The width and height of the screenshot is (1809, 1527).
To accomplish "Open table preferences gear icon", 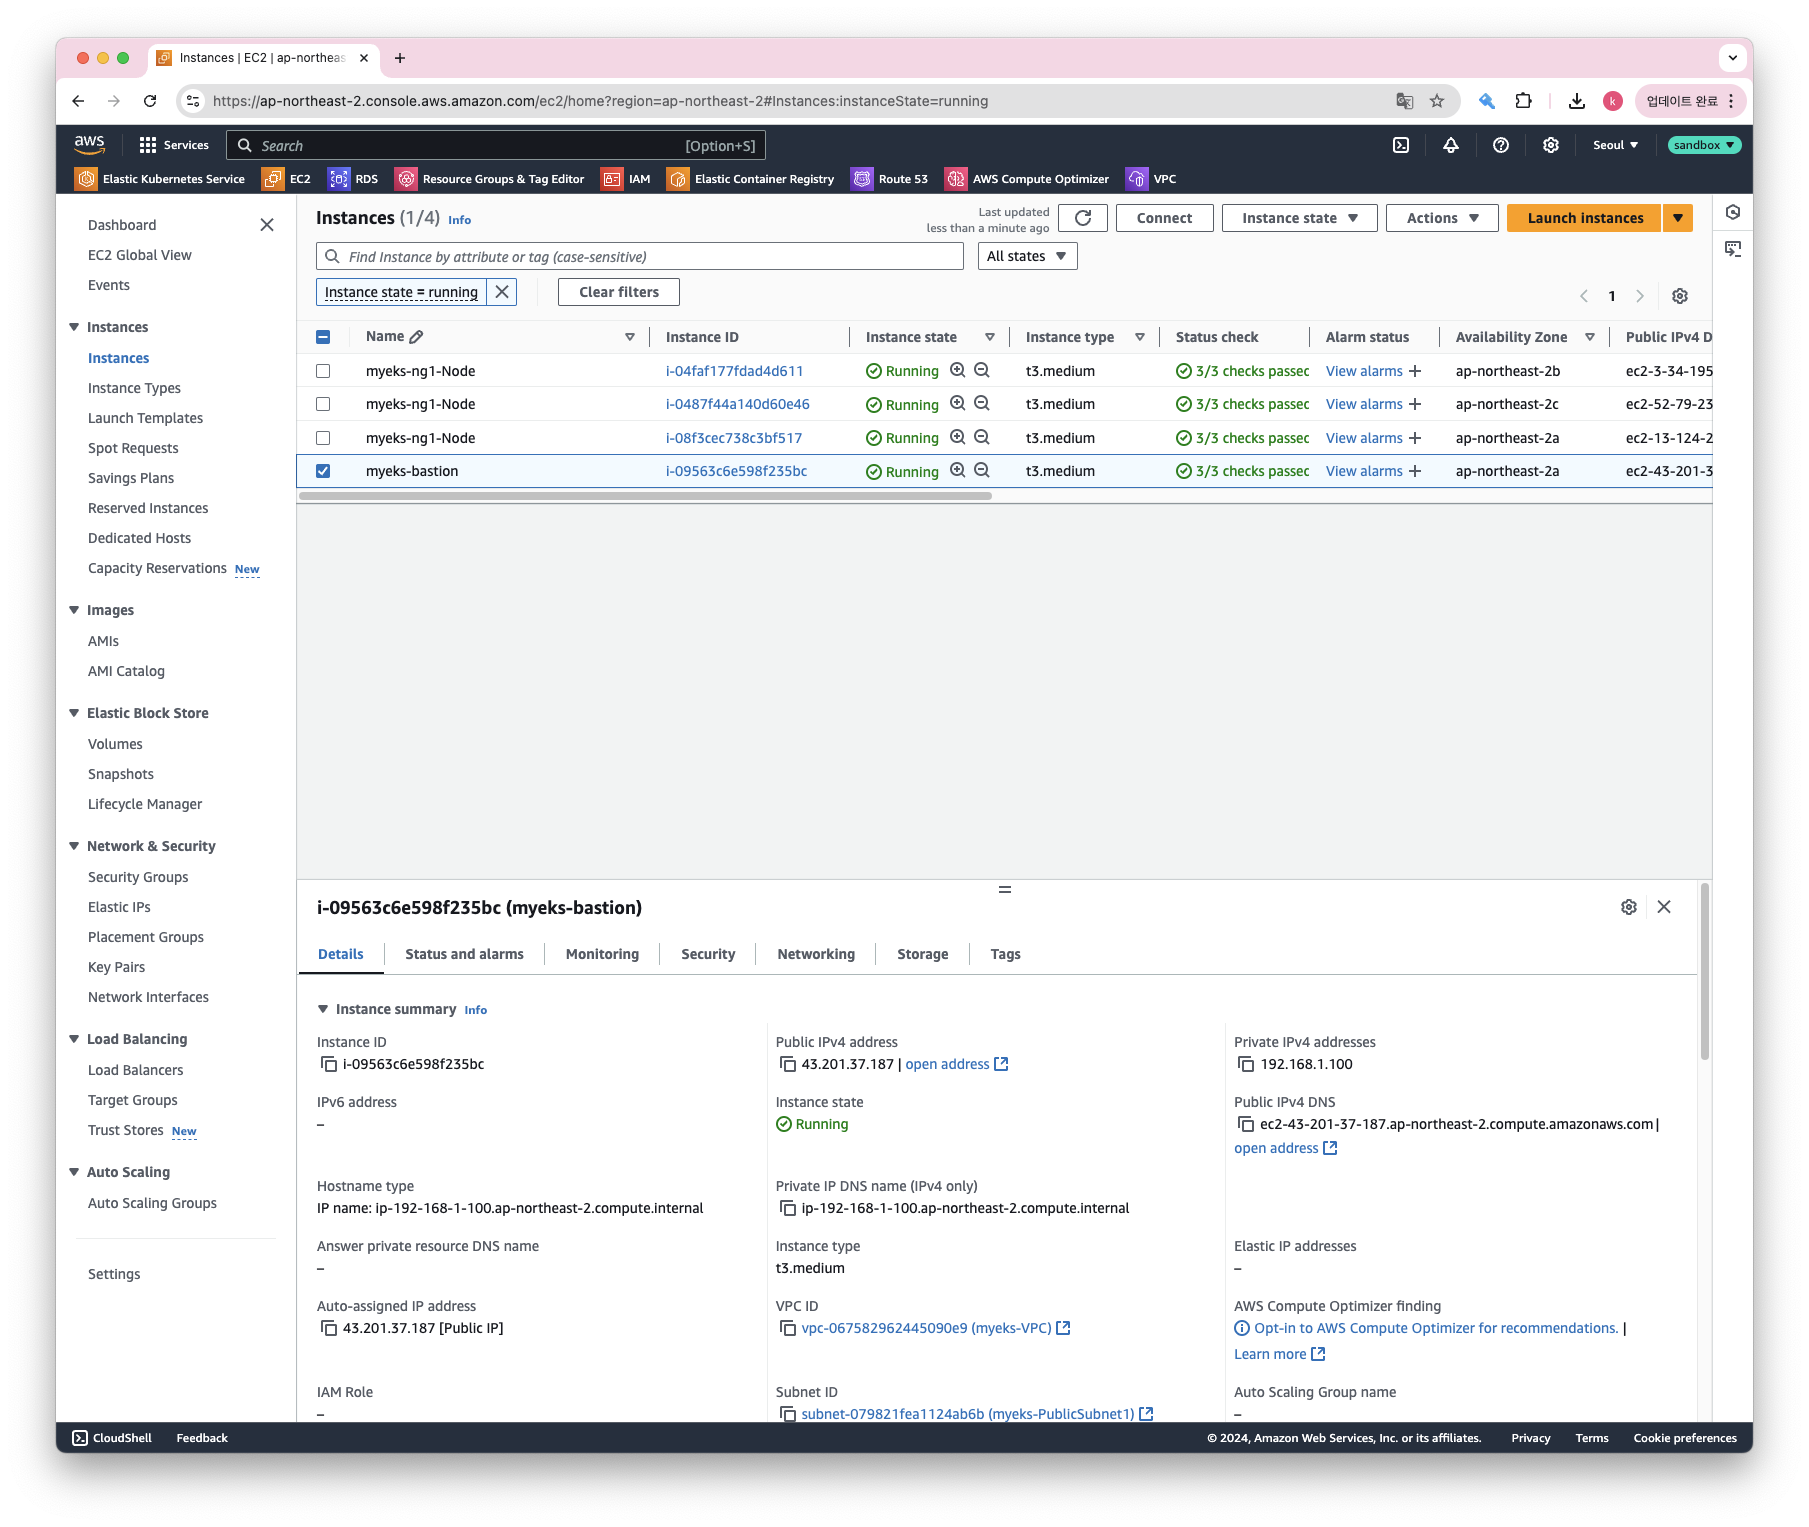I will pyautogui.click(x=1680, y=296).
